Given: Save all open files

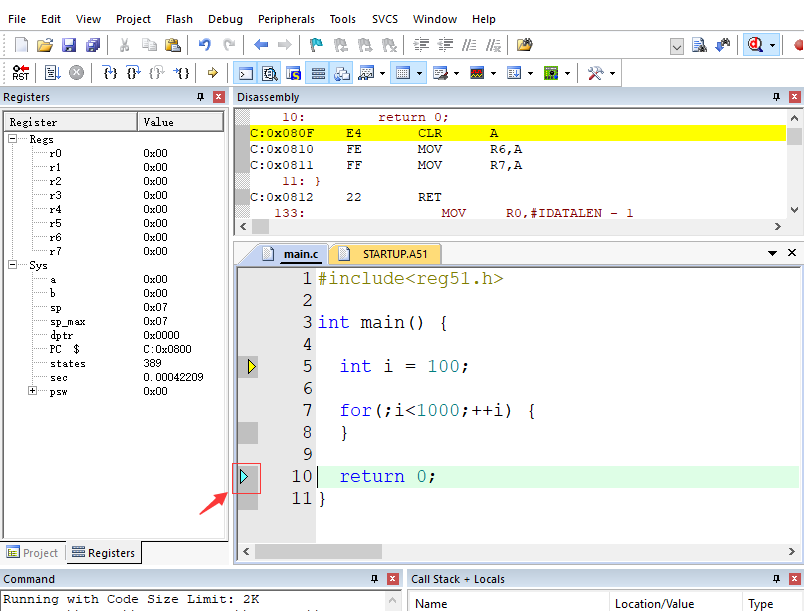Looking at the screenshot, I should (x=93, y=45).
